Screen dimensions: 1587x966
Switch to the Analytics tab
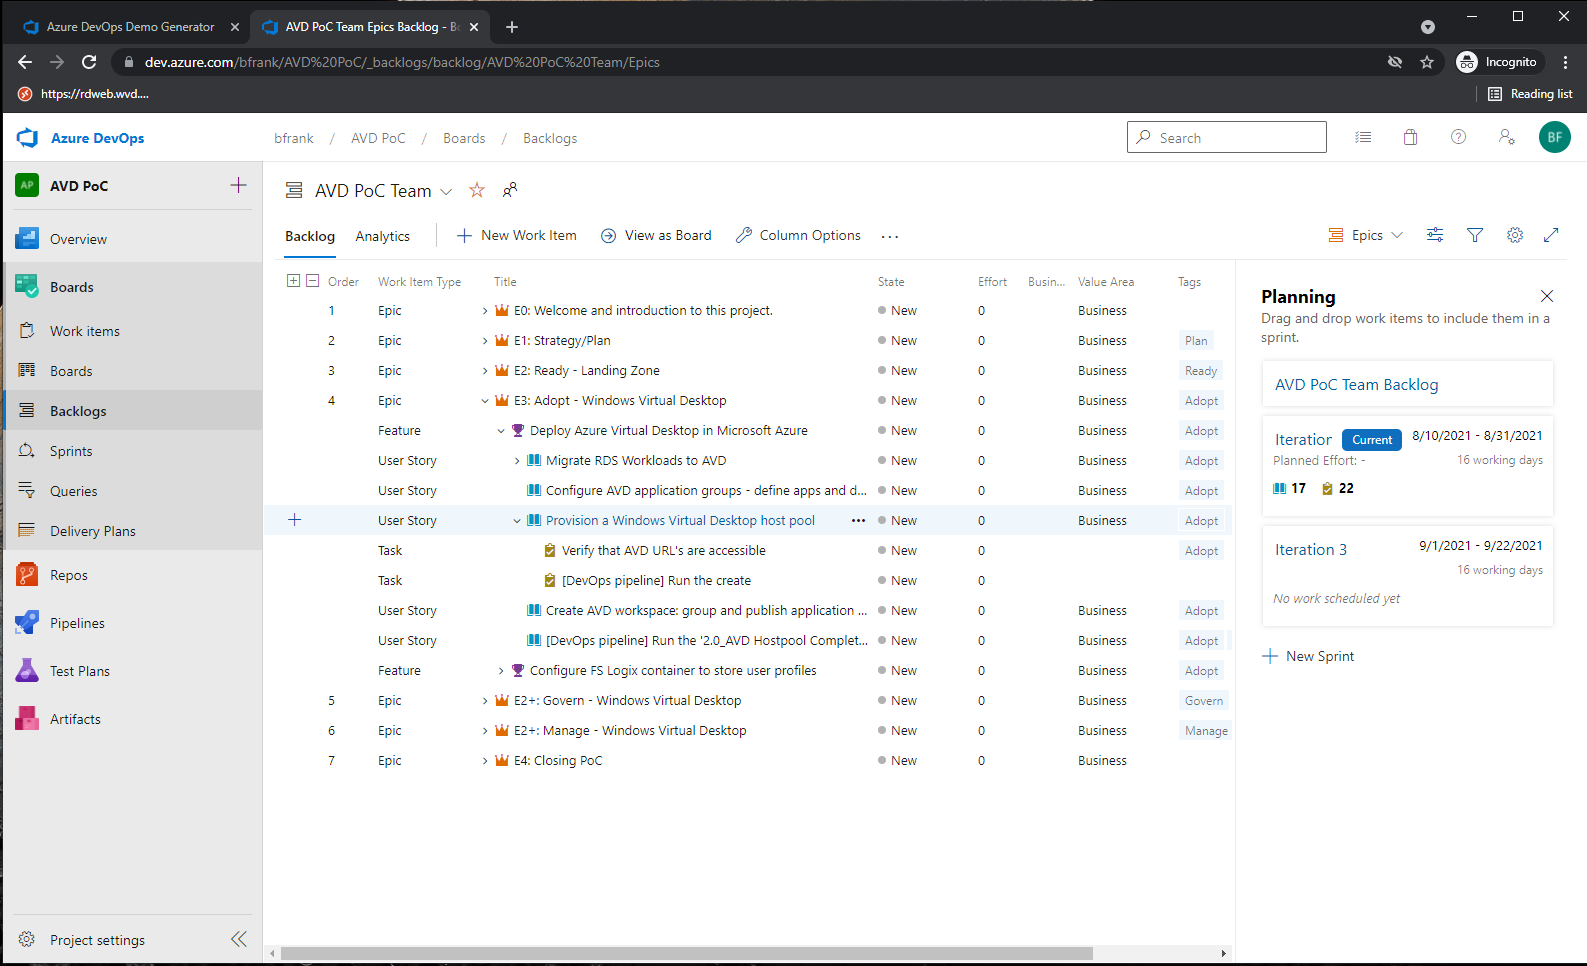pyautogui.click(x=383, y=236)
